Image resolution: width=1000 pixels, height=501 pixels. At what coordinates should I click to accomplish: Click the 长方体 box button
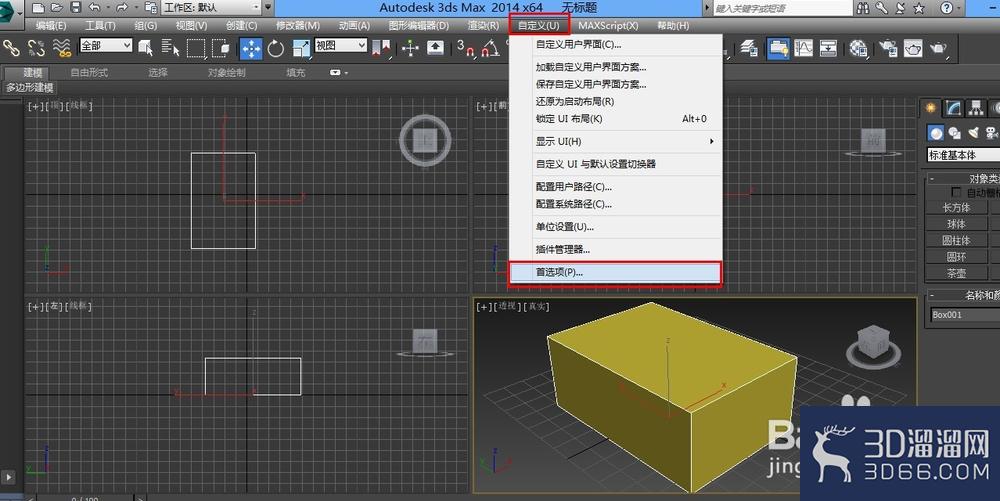pos(956,208)
